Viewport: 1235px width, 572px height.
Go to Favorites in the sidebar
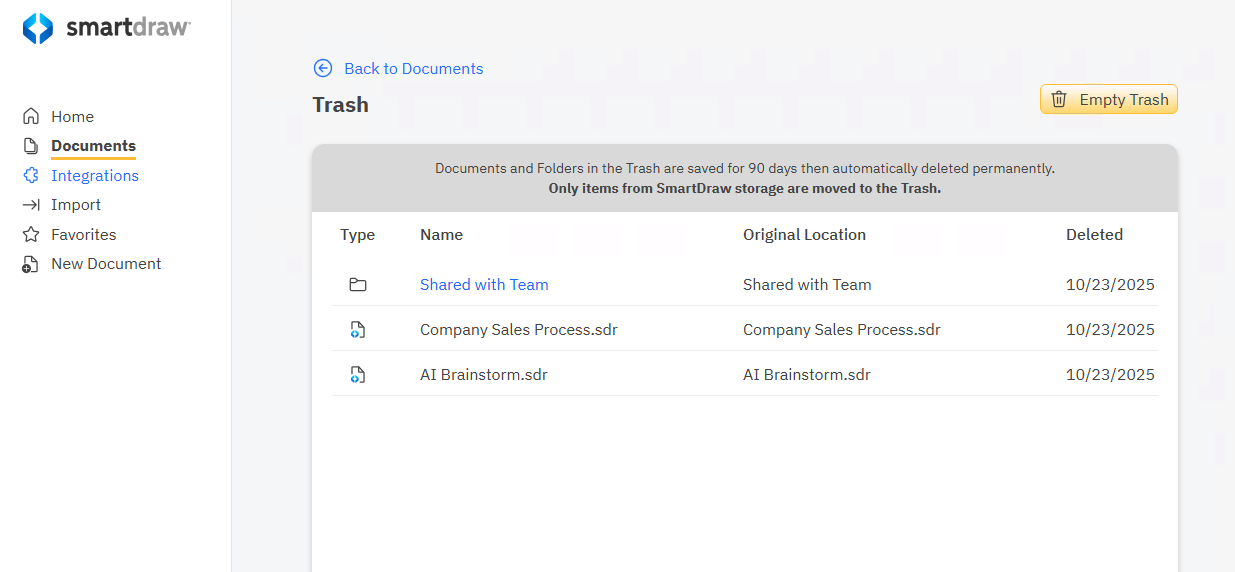pyautogui.click(x=84, y=234)
